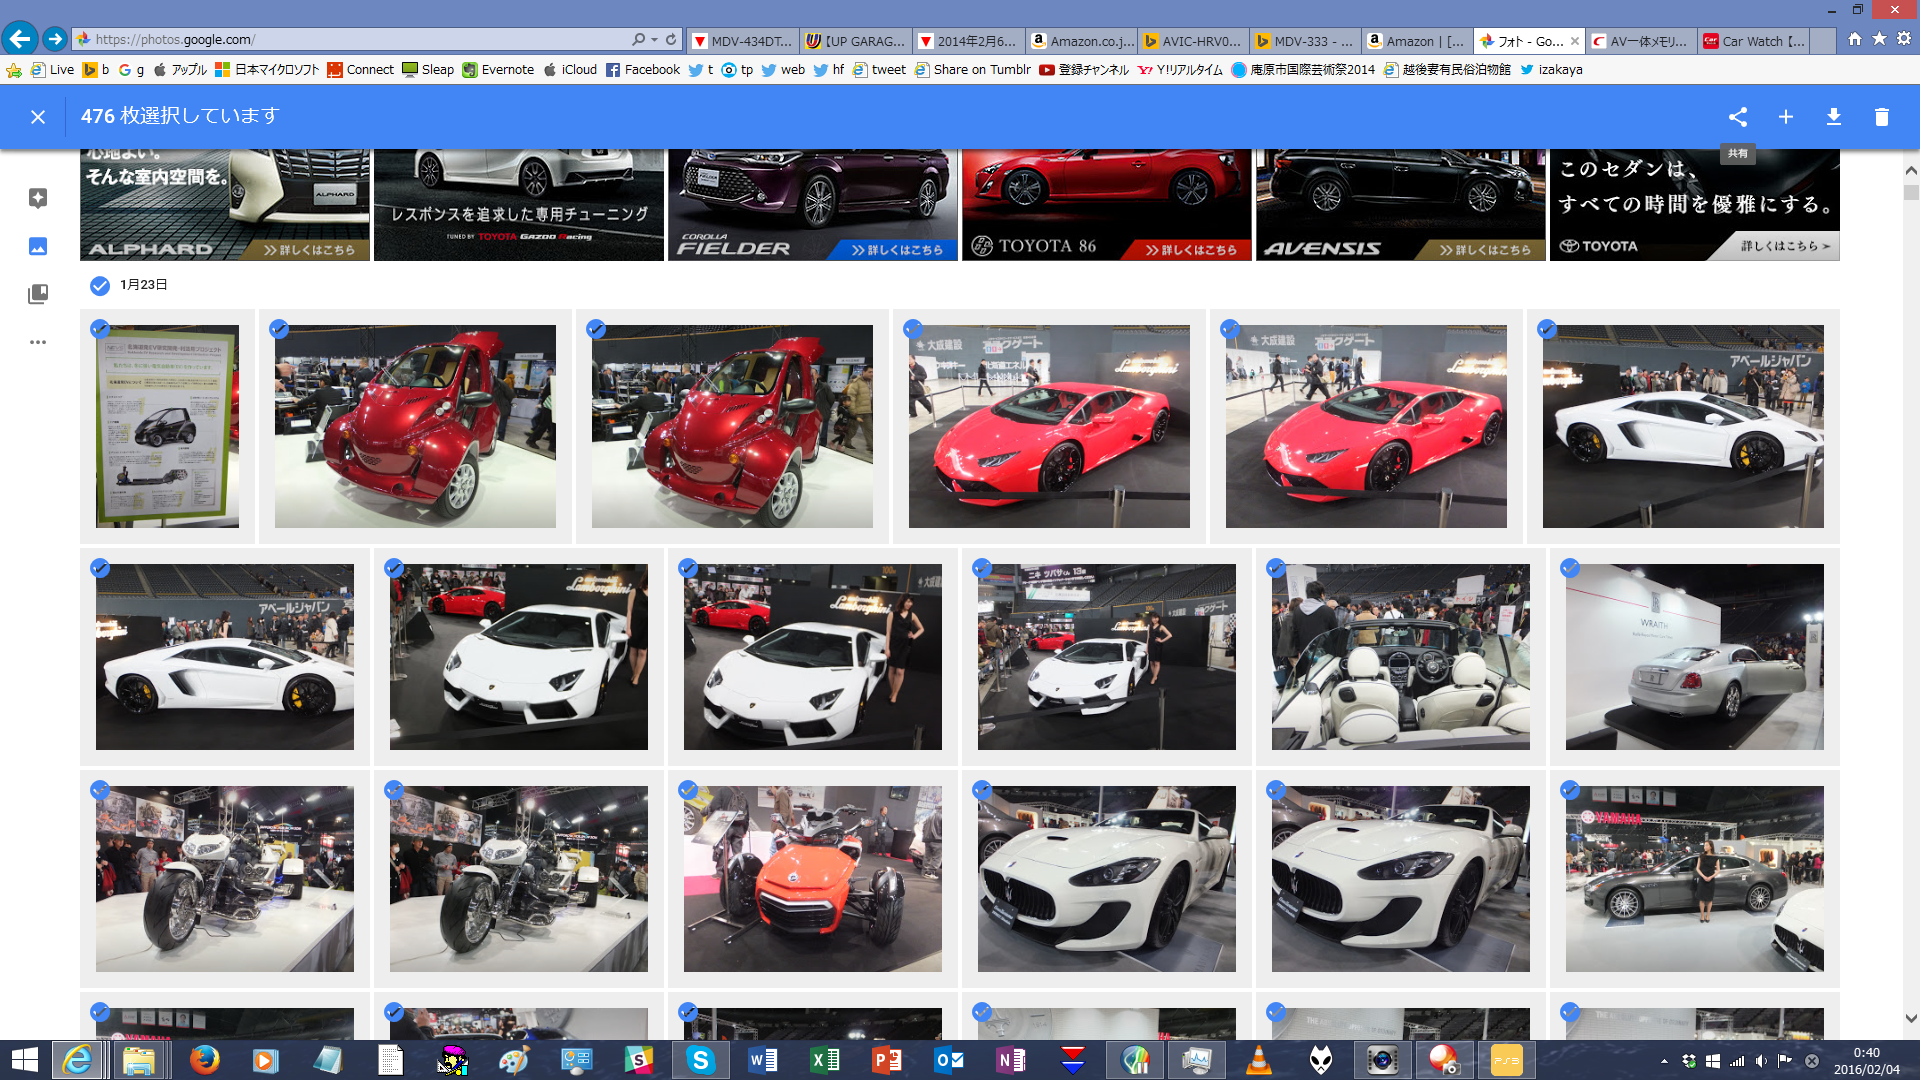Open the red Lamborghini Huracan photo thumbnail
This screenshot has width=1920, height=1080.
tap(1049, 427)
